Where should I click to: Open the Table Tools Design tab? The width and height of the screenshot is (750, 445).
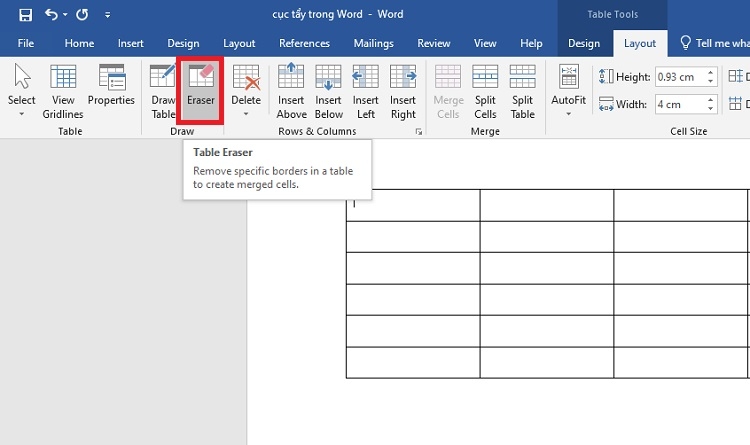pyautogui.click(x=584, y=44)
